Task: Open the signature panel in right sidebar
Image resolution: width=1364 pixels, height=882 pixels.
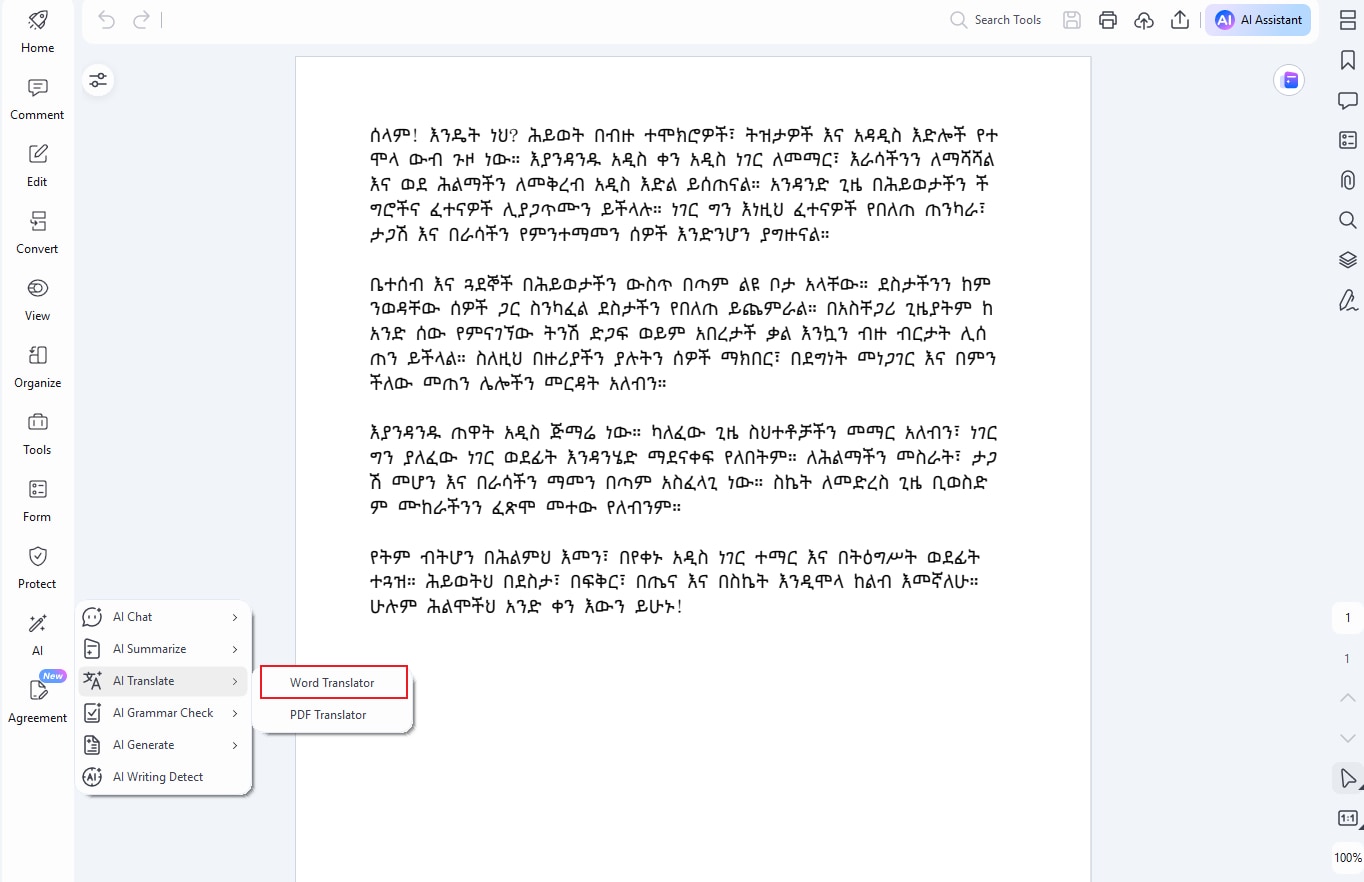Action: click(x=1347, y=300)
